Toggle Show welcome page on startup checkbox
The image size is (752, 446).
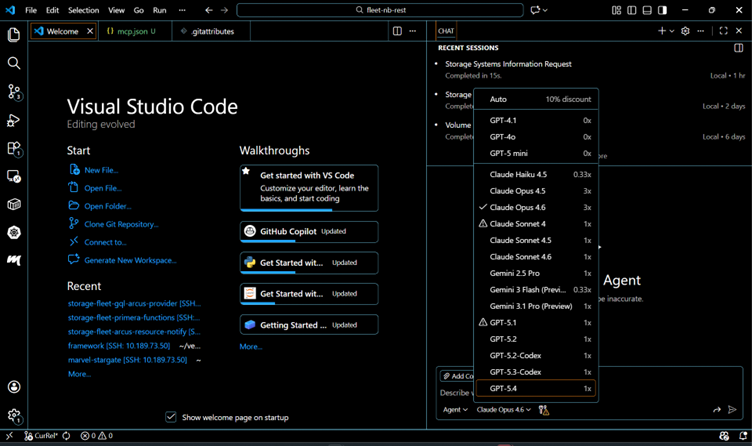[171, 417]
